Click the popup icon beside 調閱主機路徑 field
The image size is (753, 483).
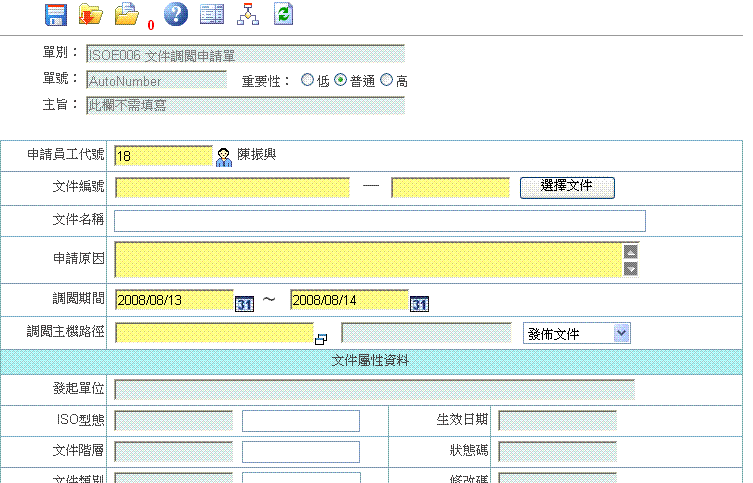[x=321, y=339]
